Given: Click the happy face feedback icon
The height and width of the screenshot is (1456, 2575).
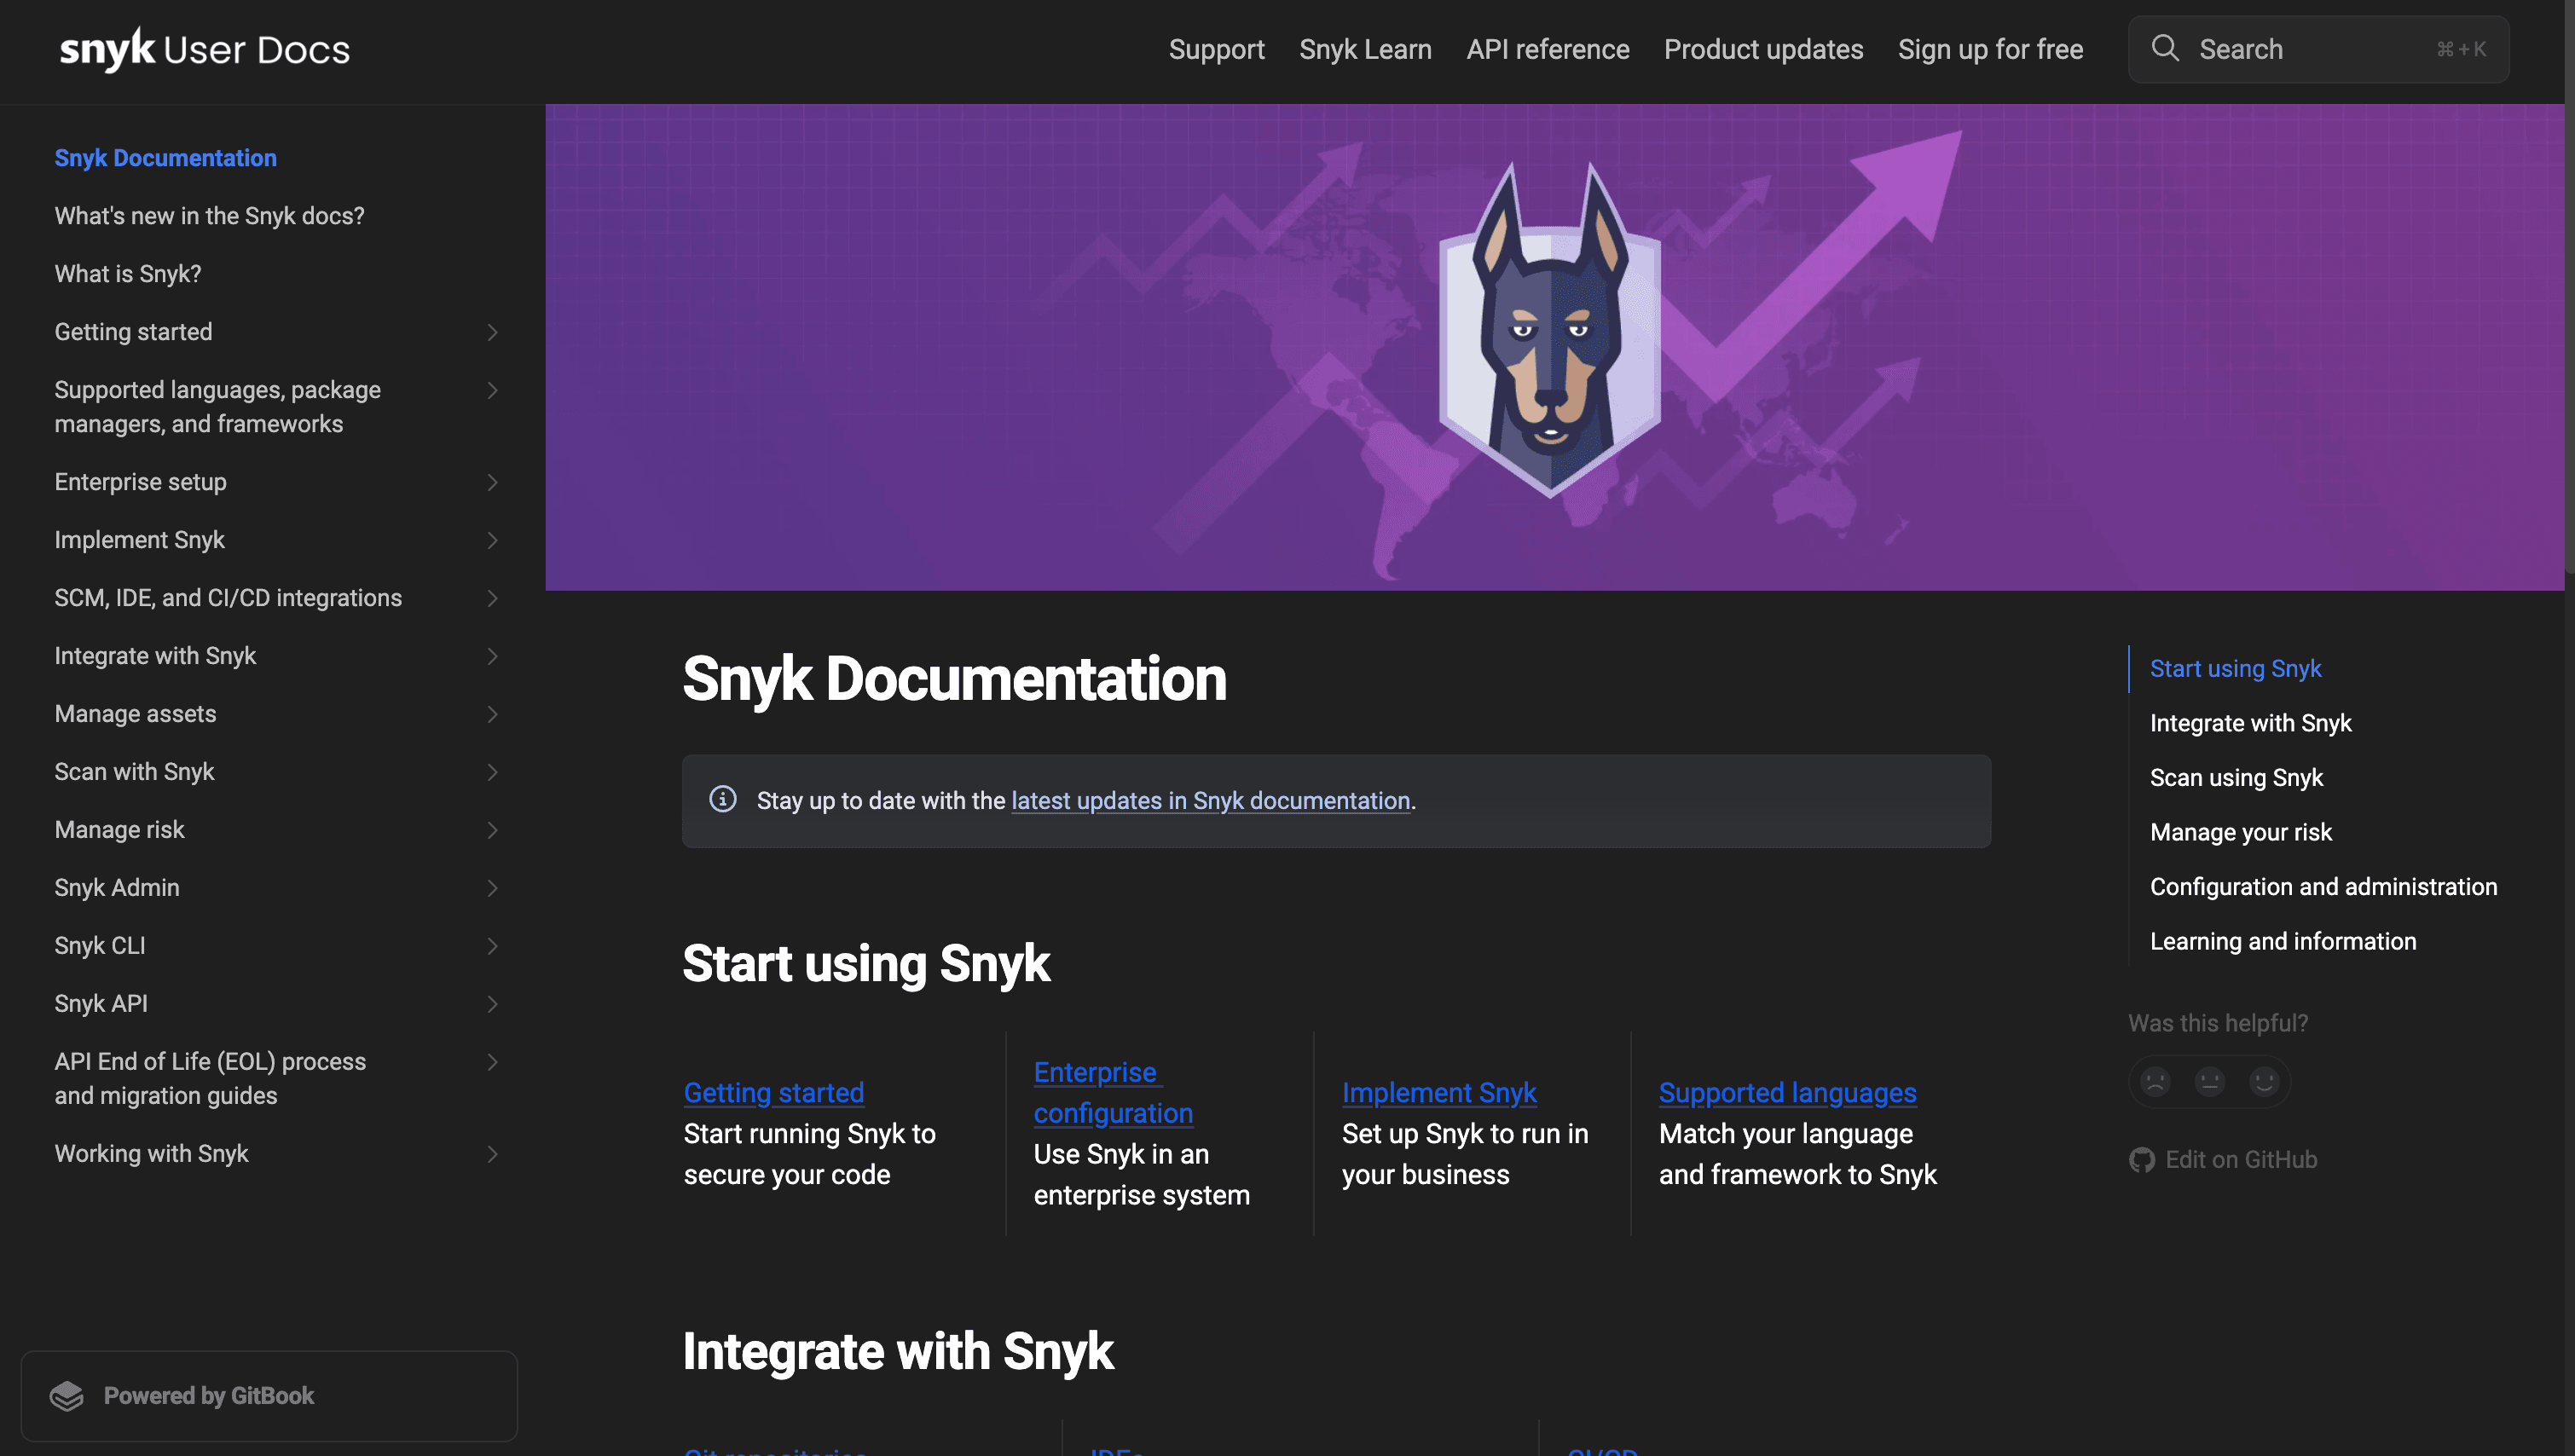Looking at the screenshot, I should click(x=2264, y=1081).
